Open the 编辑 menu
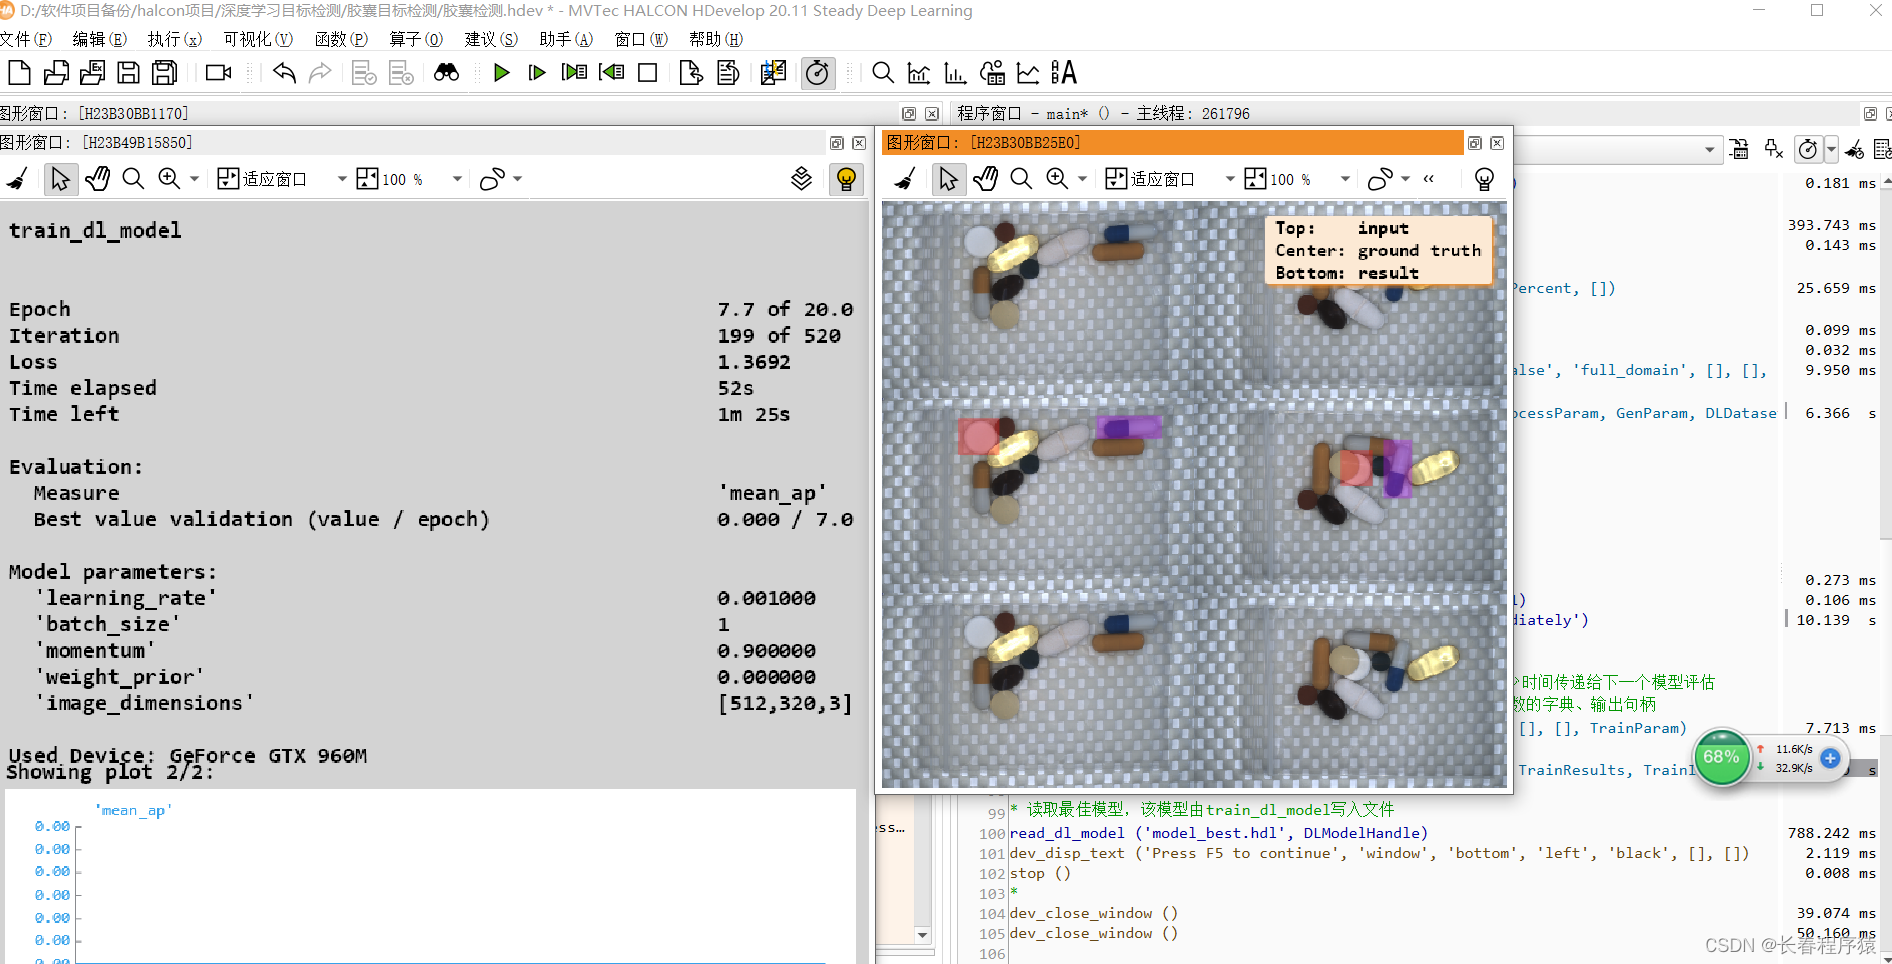 (99, 39)
